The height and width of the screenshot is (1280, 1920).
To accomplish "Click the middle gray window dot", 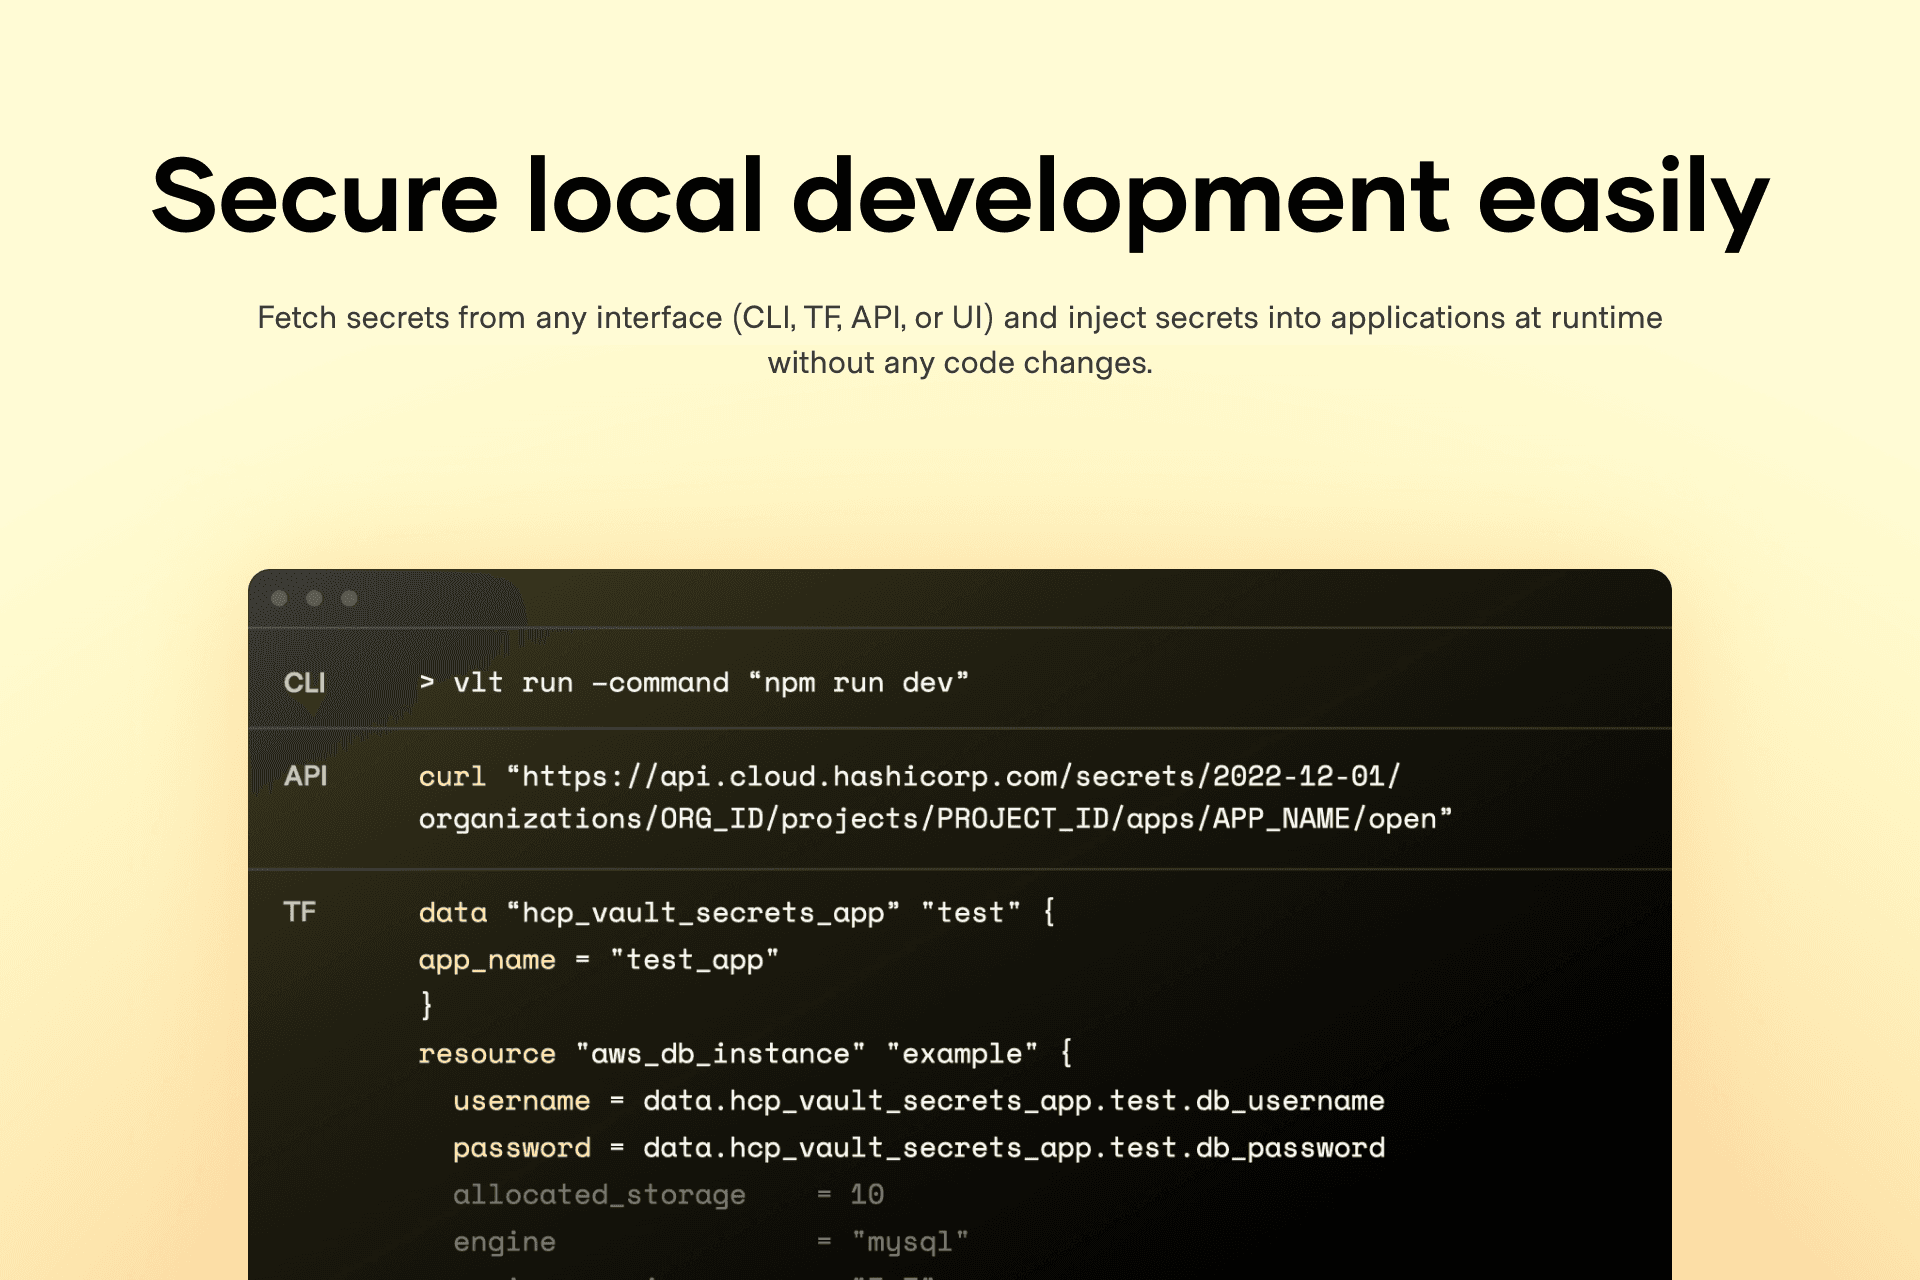I will [x=314, y=598].
